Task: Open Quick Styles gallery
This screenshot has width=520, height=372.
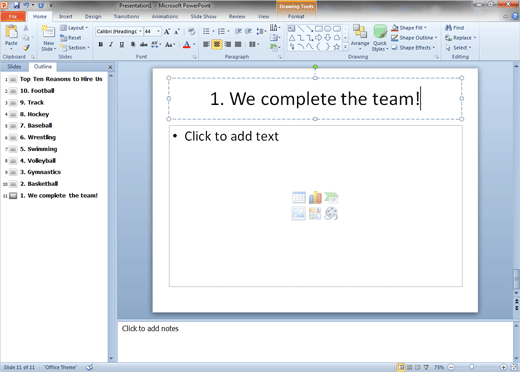Action: click(380, 38)
